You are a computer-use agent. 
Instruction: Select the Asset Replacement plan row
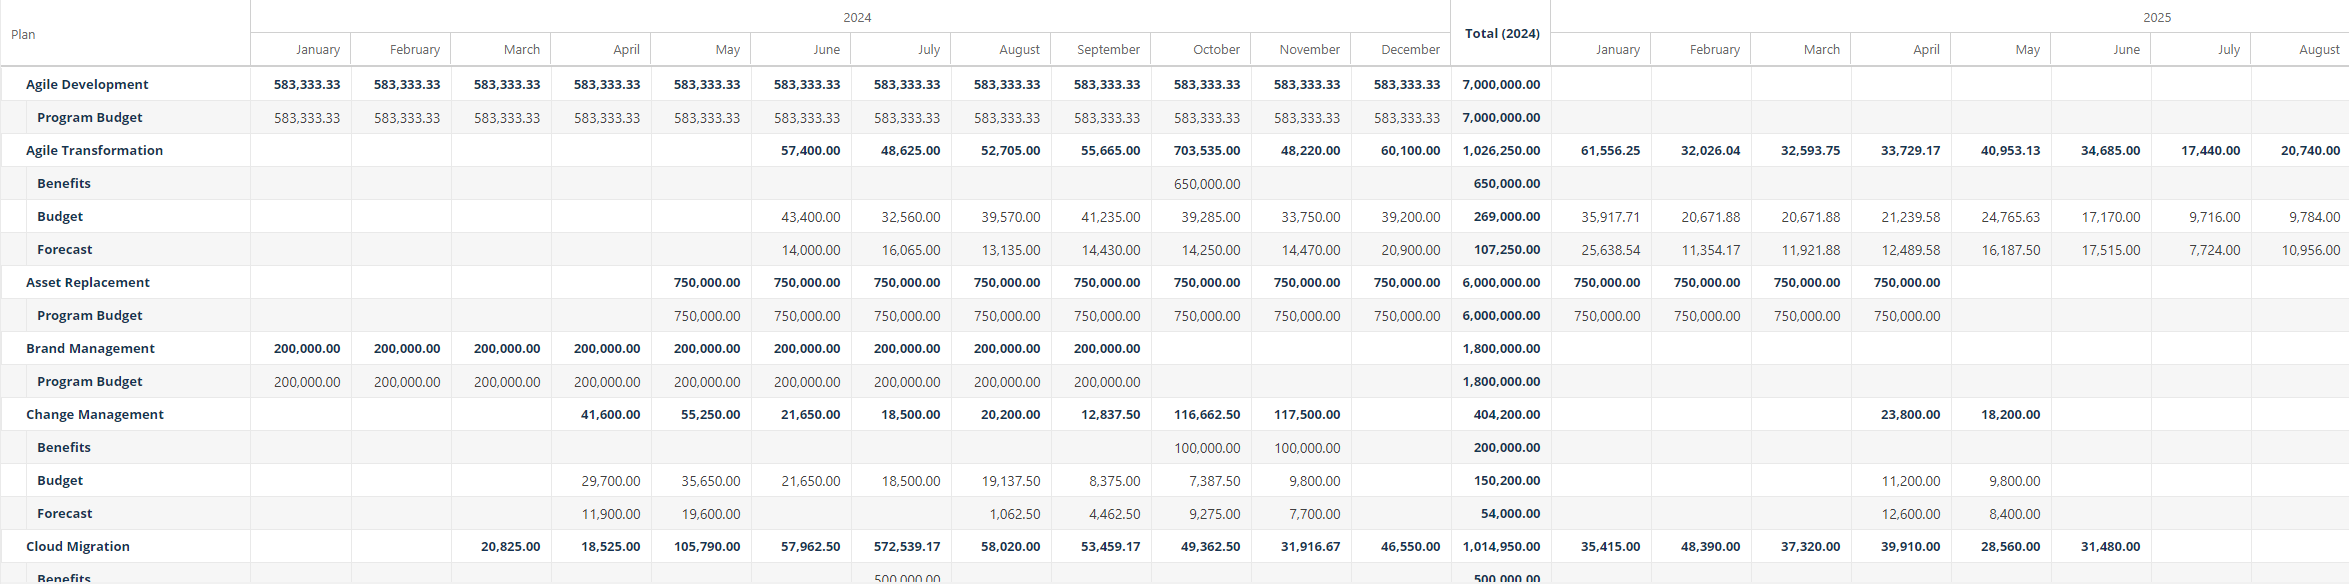[x=88, y=282]
